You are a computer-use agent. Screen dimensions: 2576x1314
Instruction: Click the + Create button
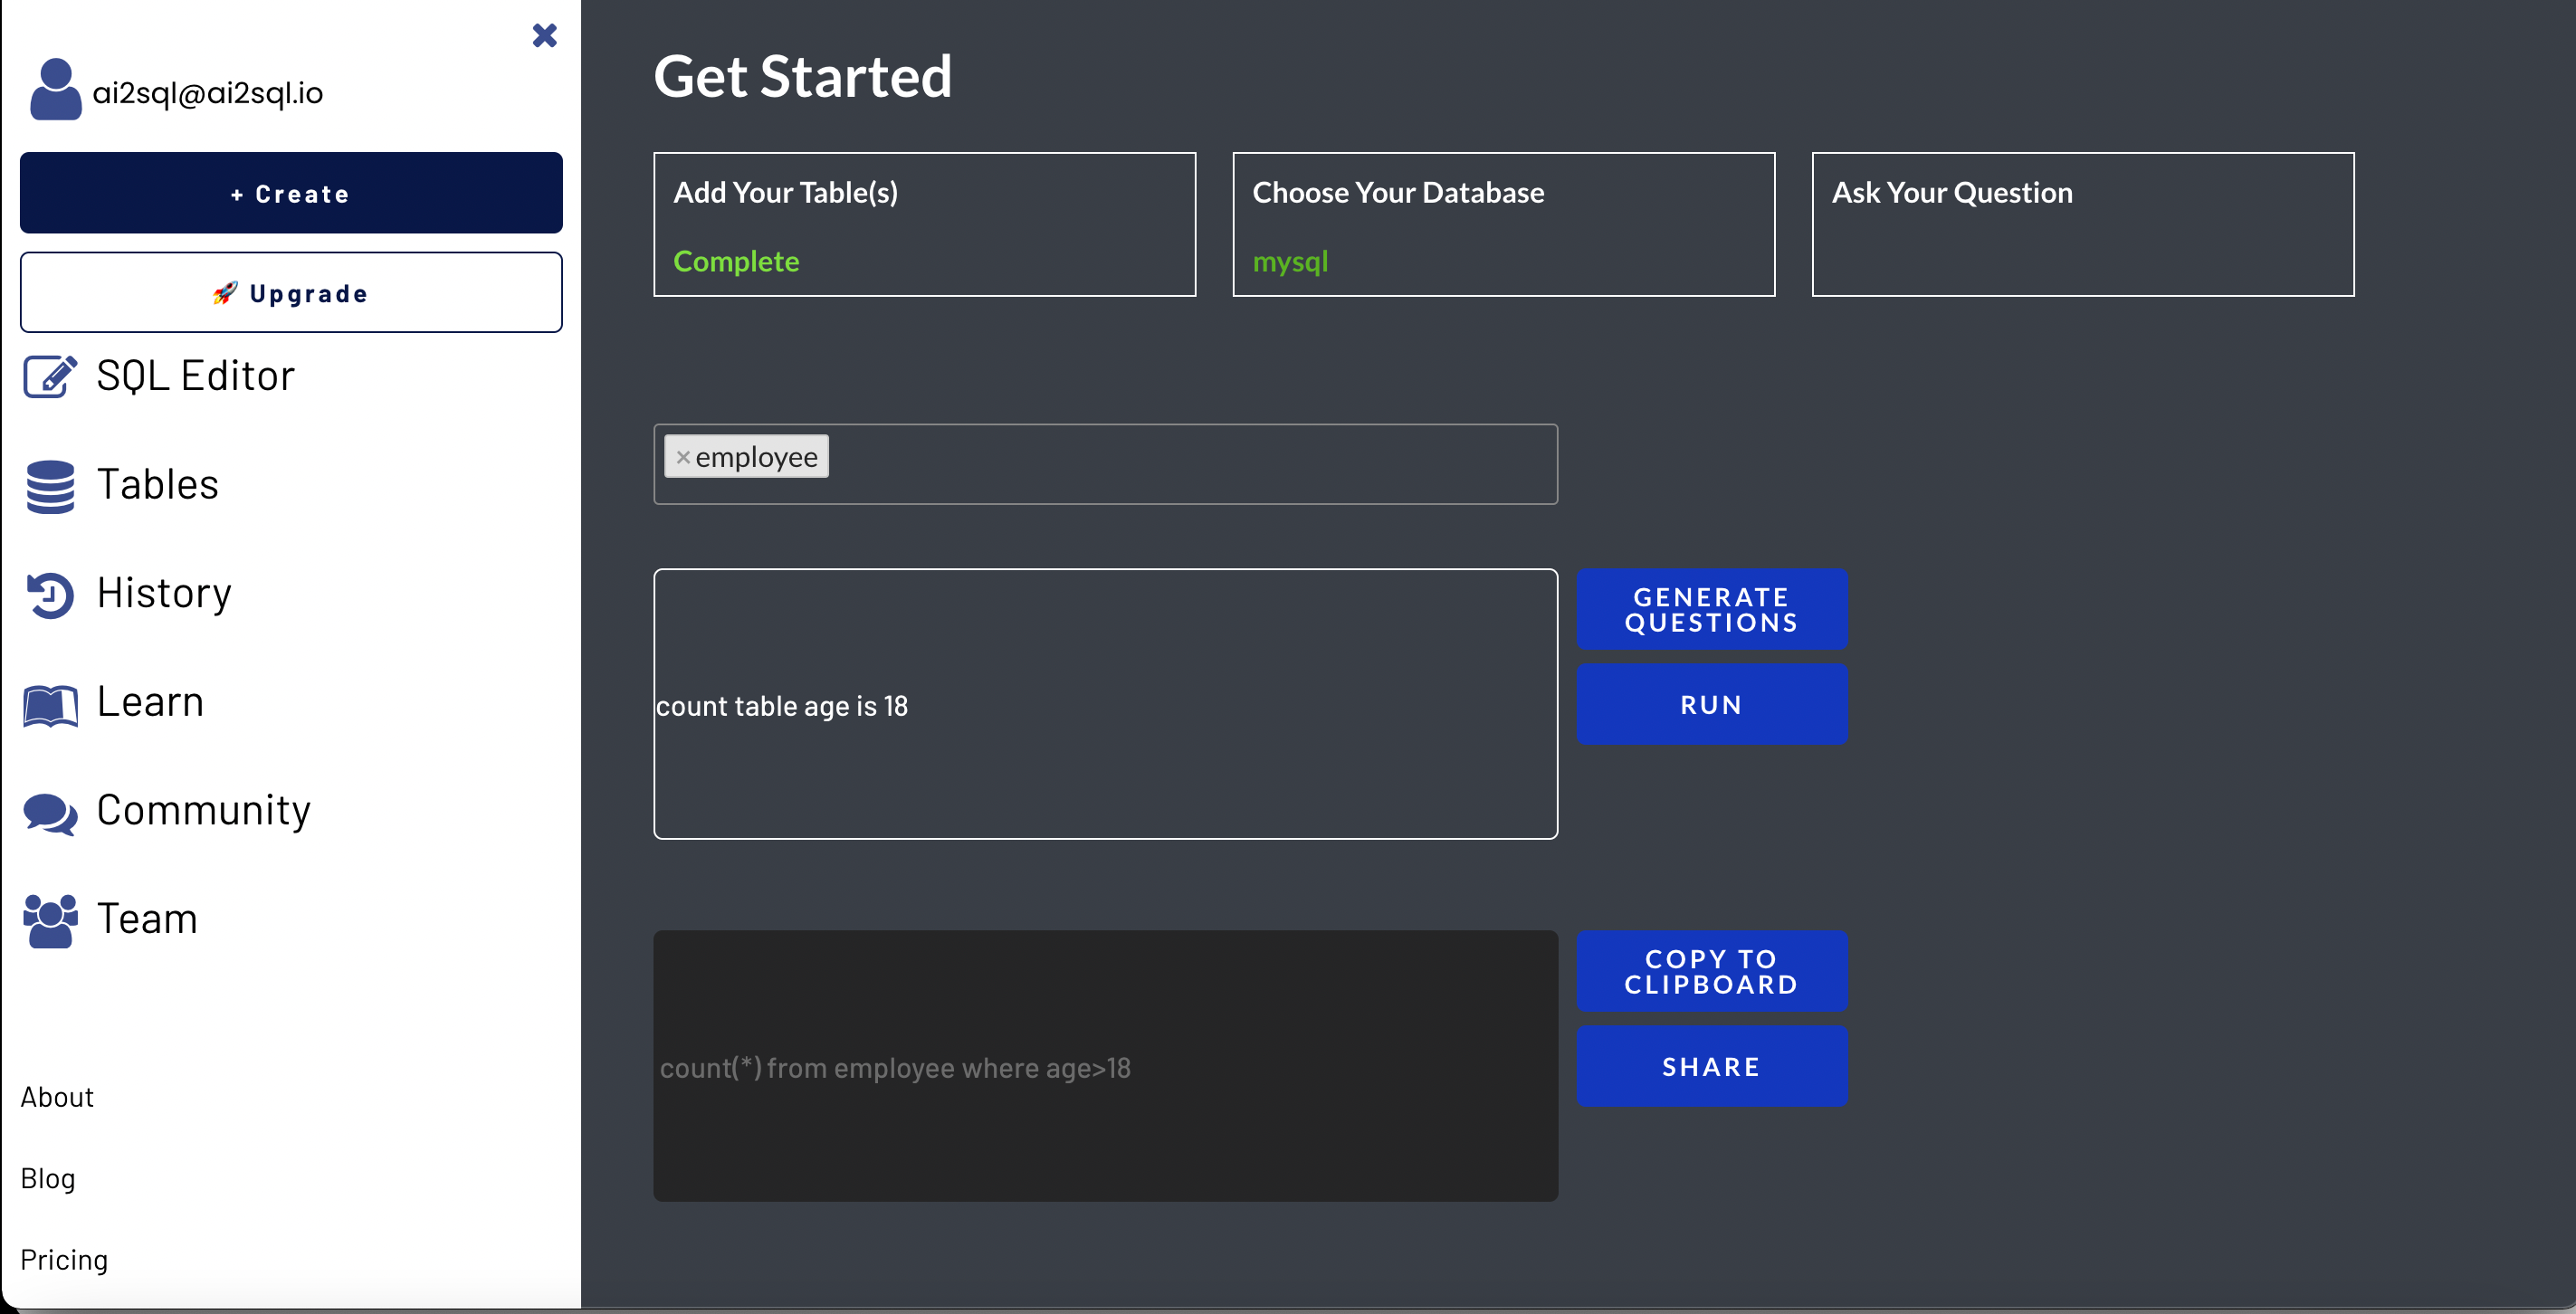[291, 193]
